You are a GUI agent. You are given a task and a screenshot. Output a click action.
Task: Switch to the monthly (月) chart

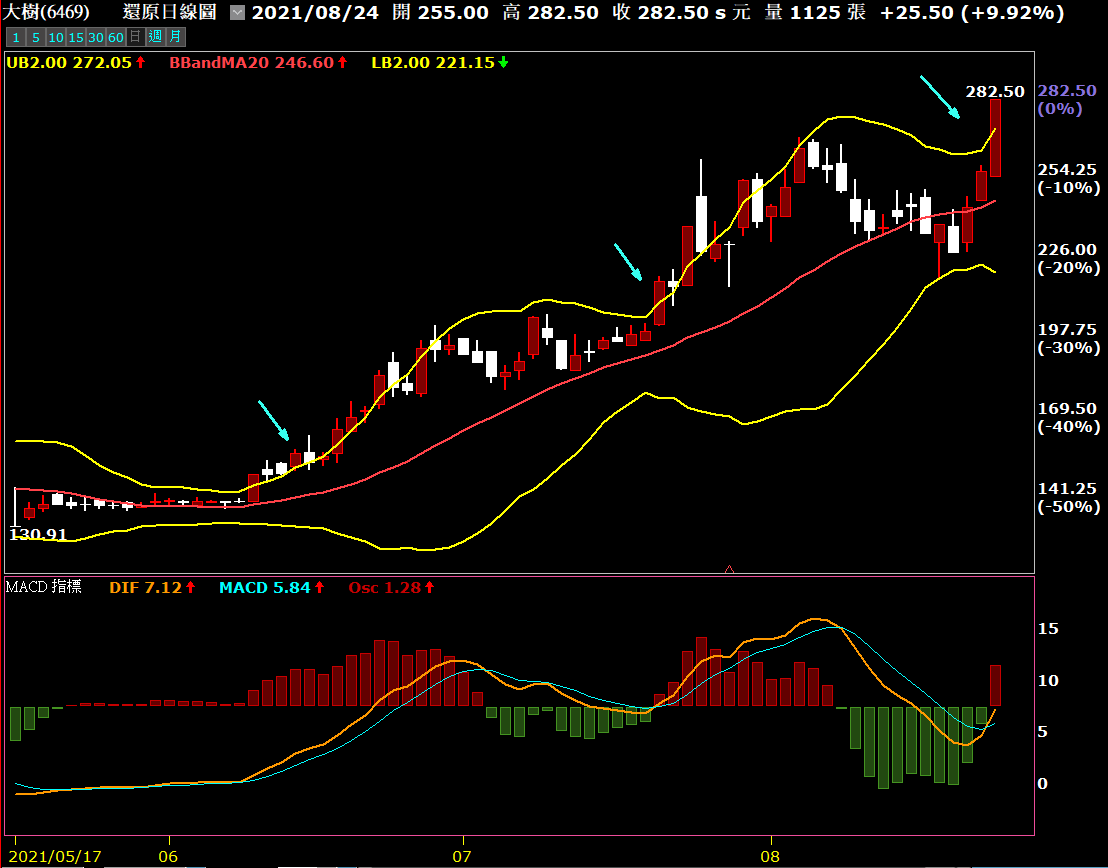[175, 37]
